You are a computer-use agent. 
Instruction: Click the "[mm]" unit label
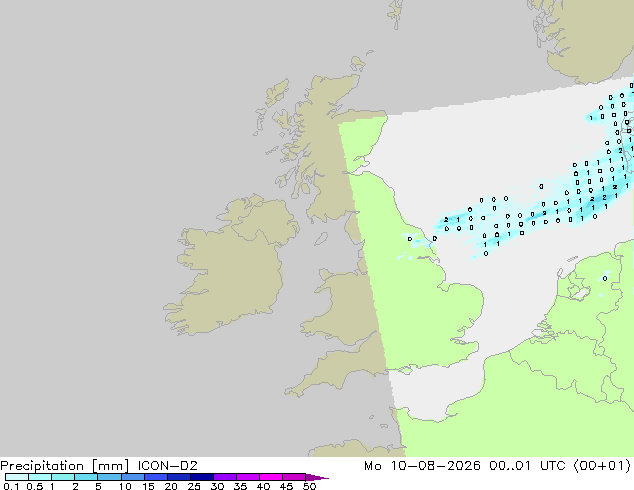click(110, 466)
